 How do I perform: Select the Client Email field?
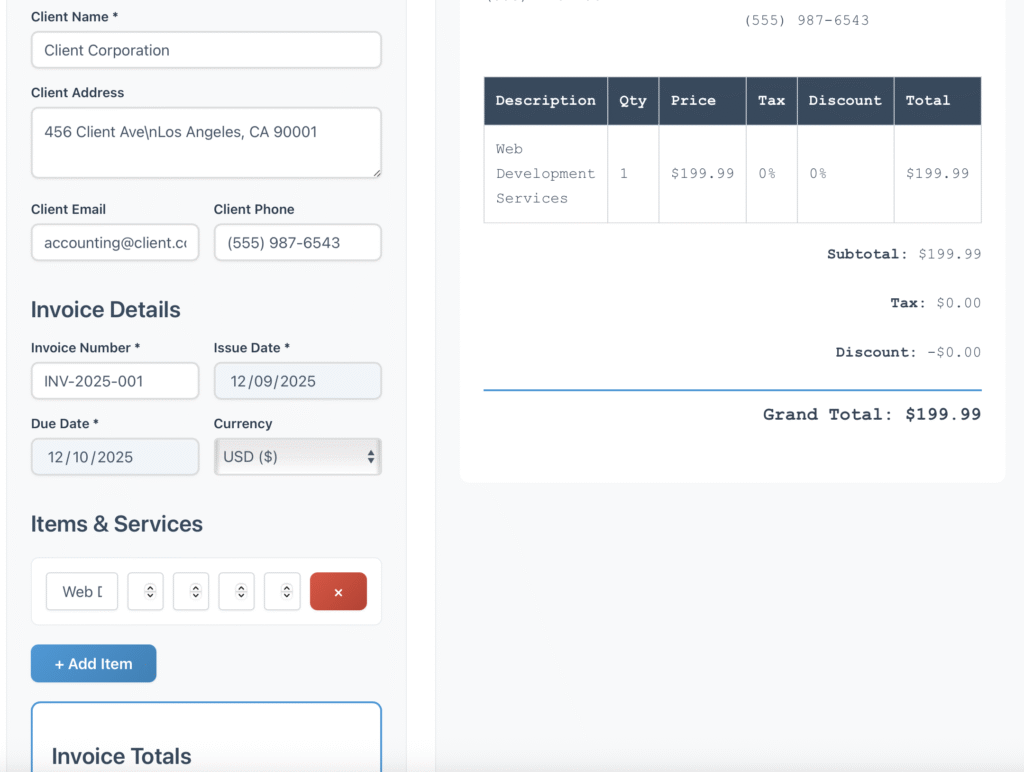pos(114,242)
